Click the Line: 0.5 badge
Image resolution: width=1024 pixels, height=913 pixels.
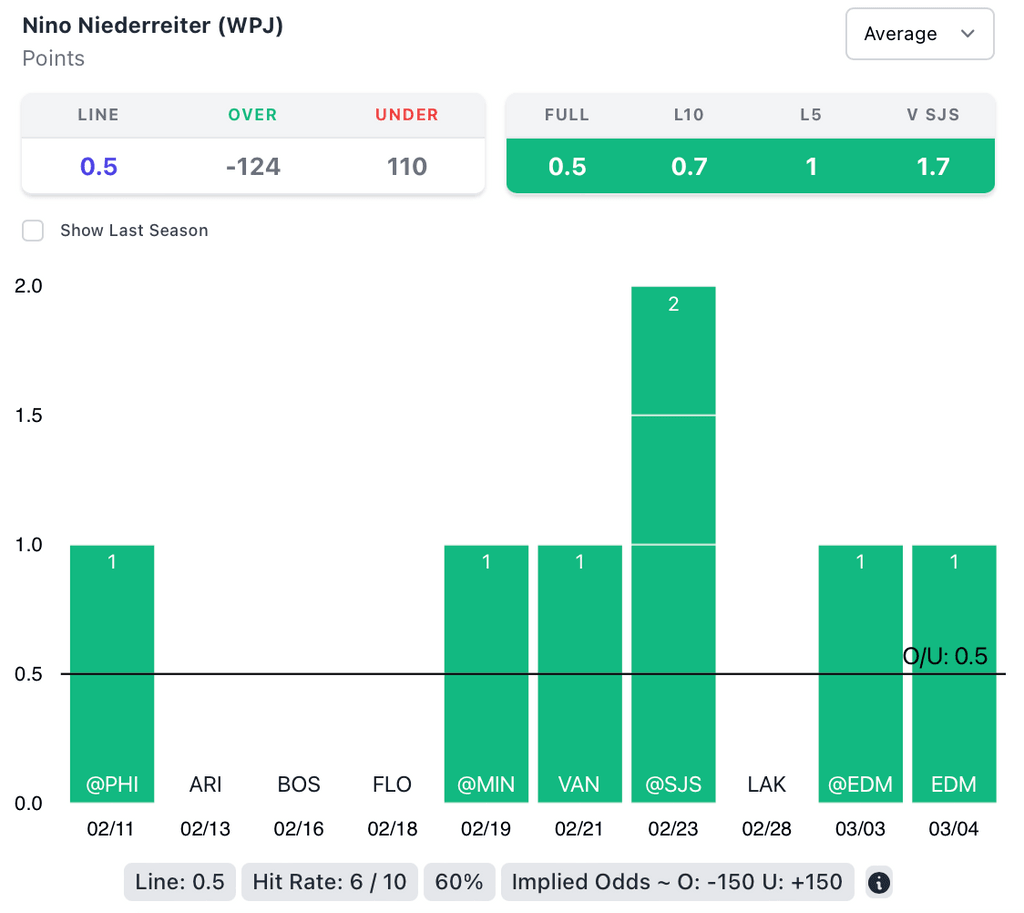180,882
